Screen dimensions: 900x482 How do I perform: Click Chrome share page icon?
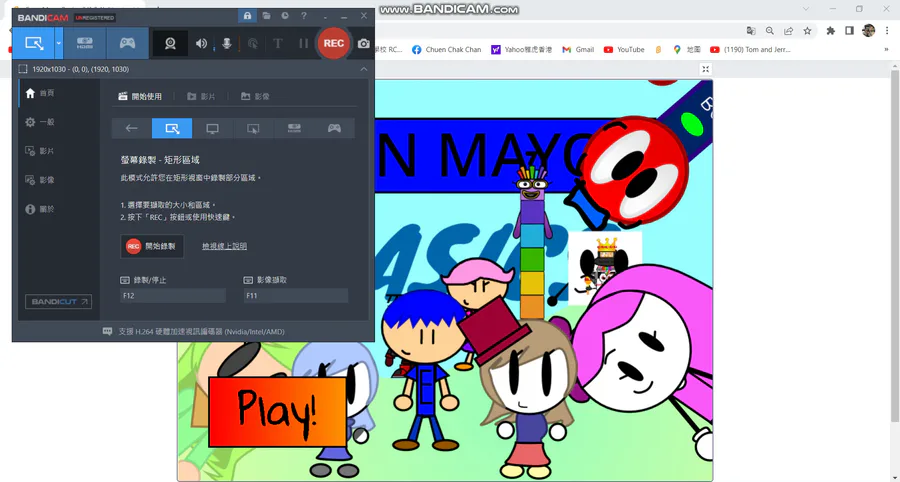point(789,31)
